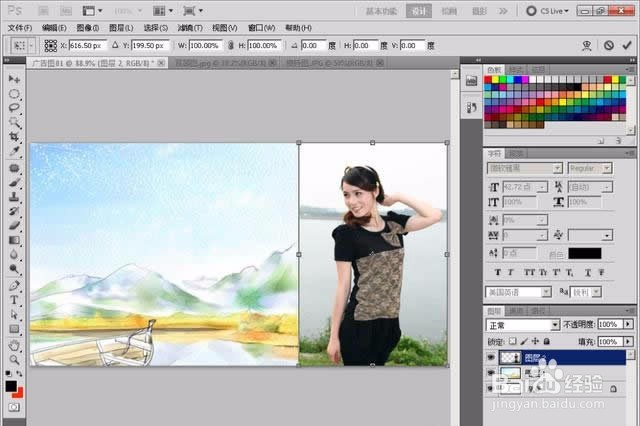
Task: Toggle lock layer position
Action: tap(535, 341)
